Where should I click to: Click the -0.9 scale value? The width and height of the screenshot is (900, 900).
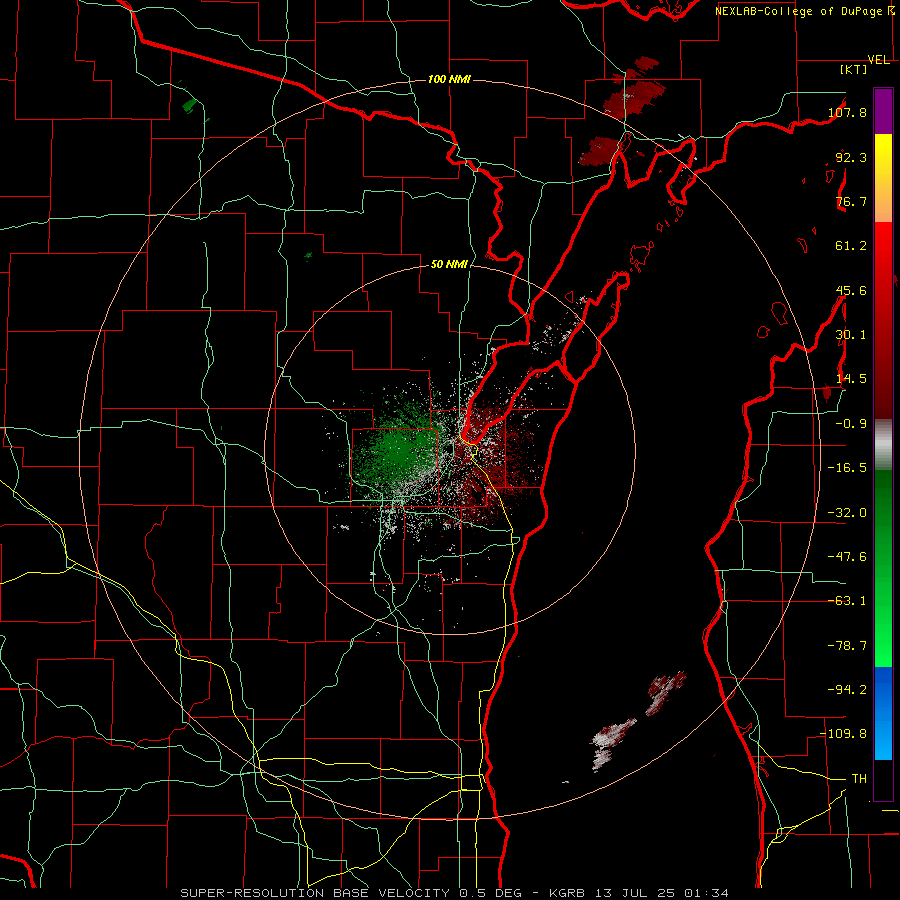(x=851, y=424)
